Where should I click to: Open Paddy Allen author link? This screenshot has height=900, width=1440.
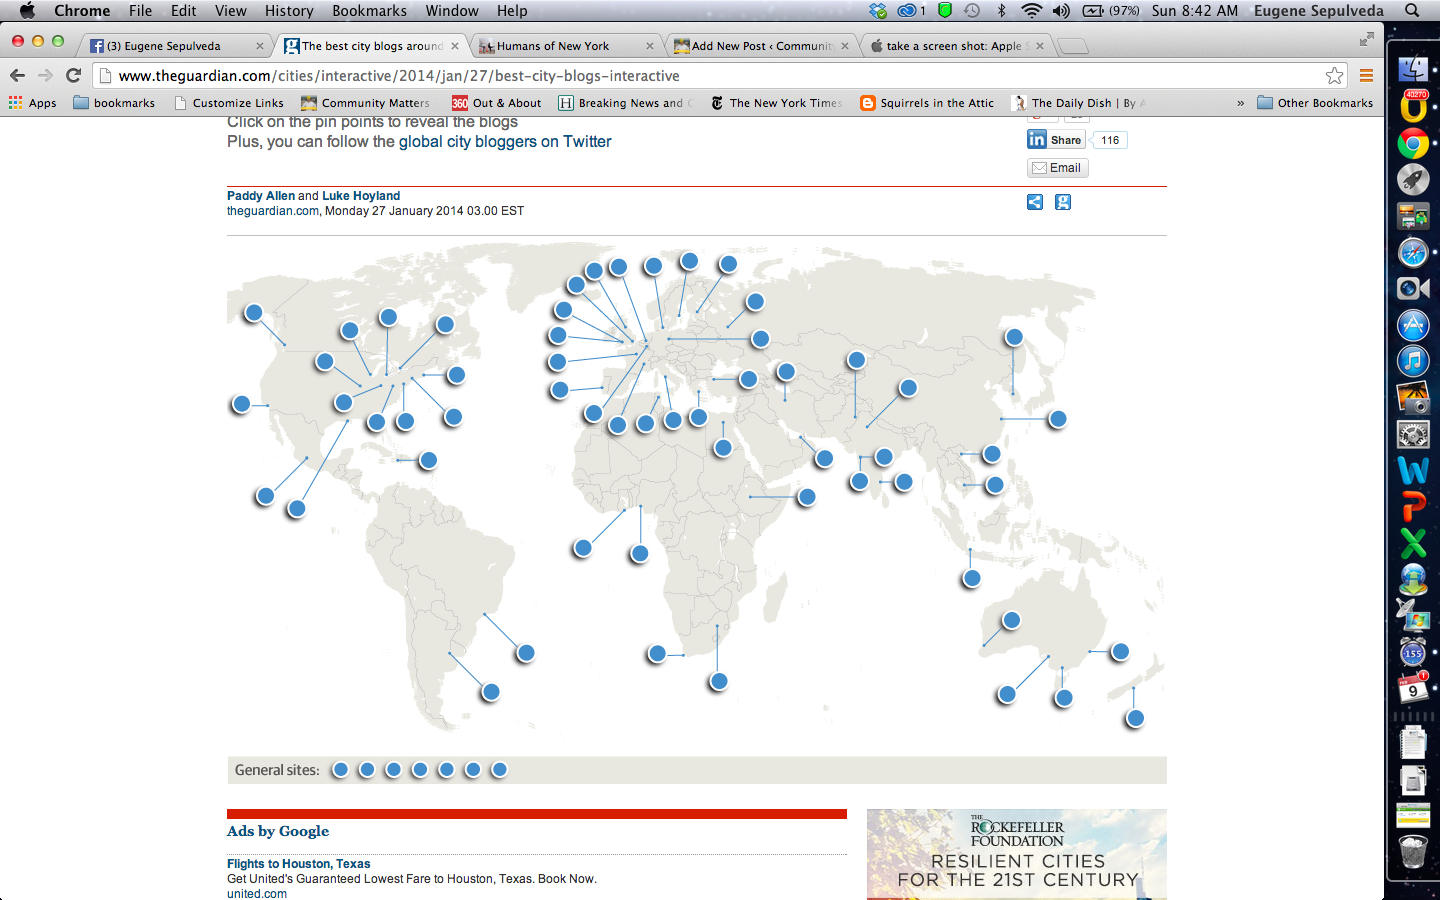click(x=260, y=196)
